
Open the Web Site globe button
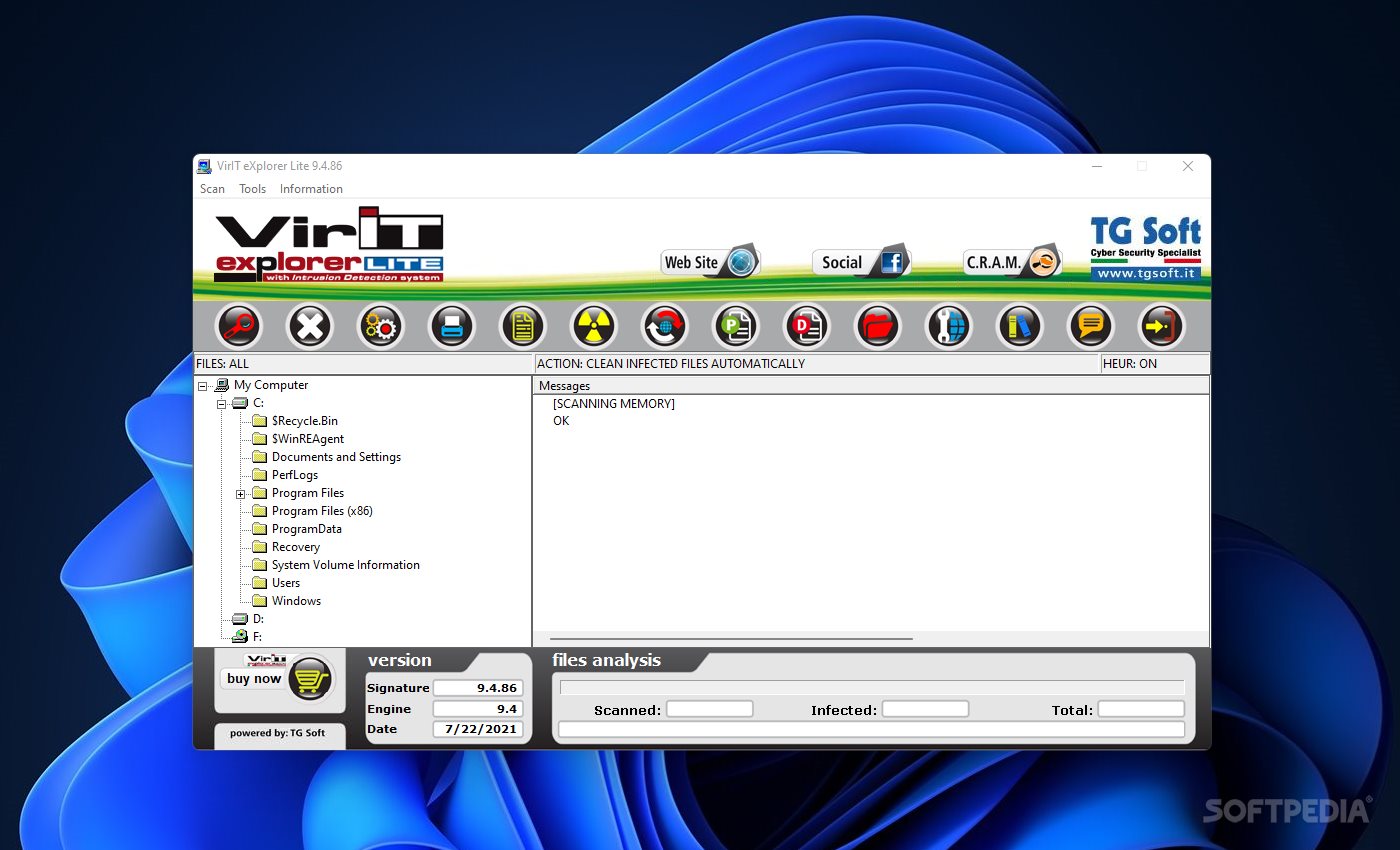tap(711, 262)
